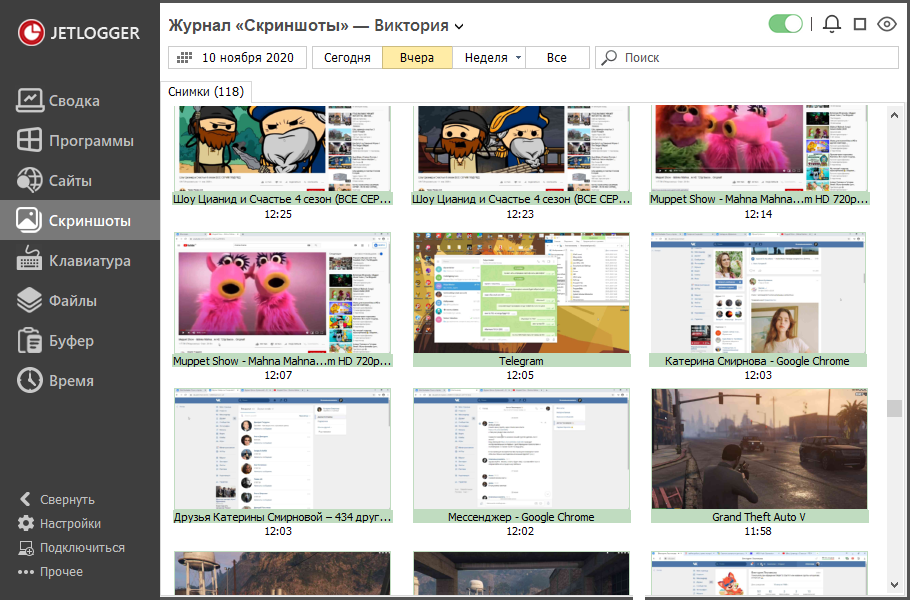
Task: Open the Сайты globe icon
Action: (x=30, y=181)
